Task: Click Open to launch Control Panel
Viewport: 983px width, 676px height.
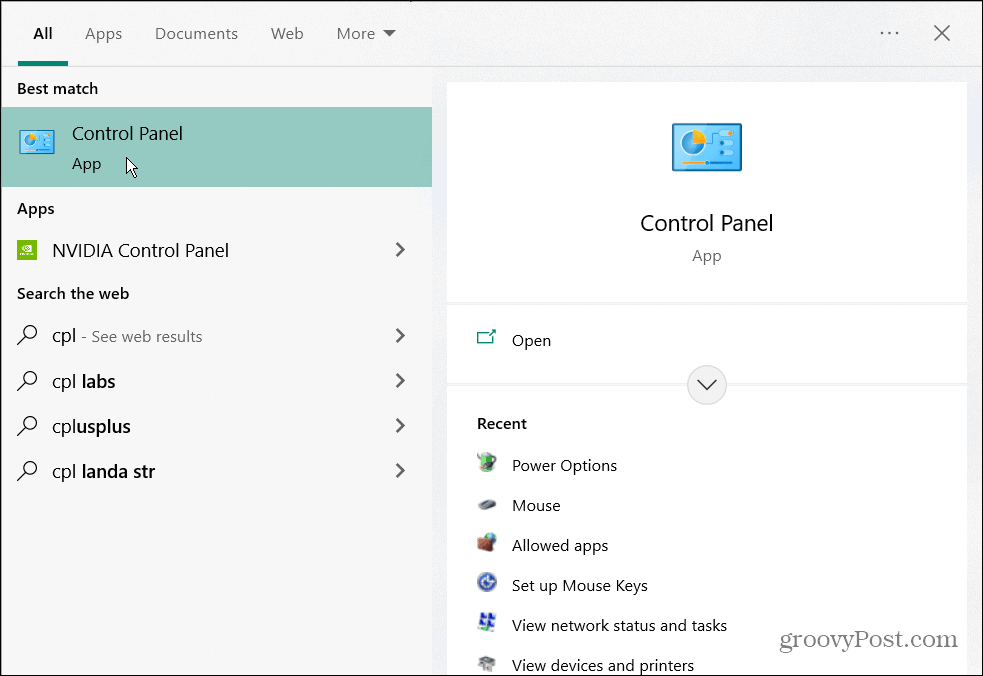Action: click(531, 340)
